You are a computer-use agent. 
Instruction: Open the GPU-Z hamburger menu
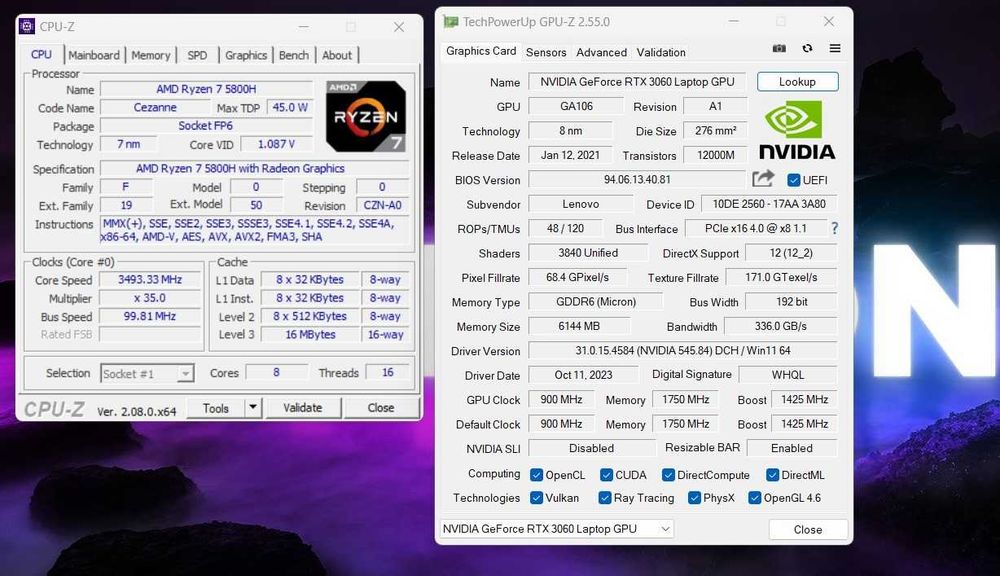835,48
